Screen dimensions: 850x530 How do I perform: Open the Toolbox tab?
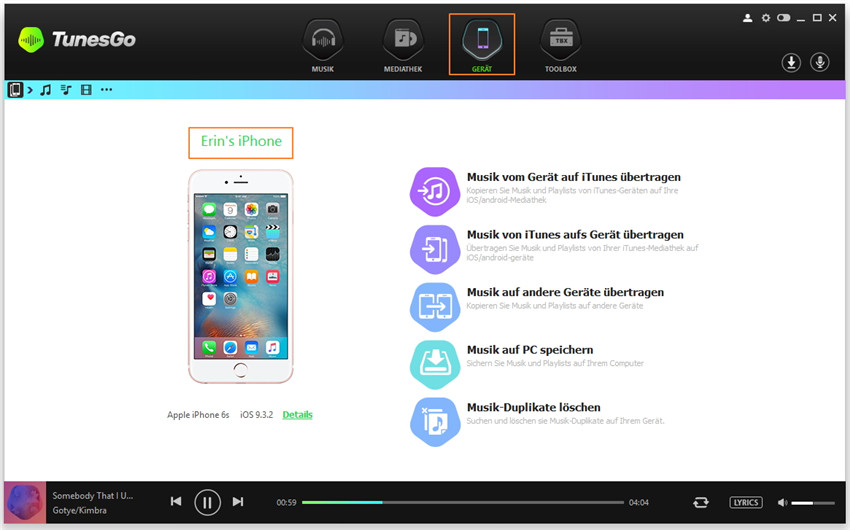point(561,46)
